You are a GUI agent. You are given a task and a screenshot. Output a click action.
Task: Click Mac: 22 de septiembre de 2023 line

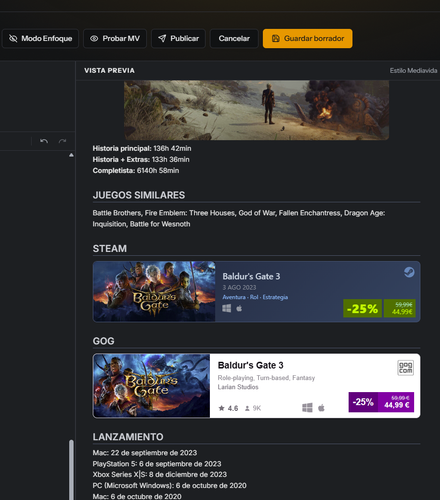[x=145, y=453]
